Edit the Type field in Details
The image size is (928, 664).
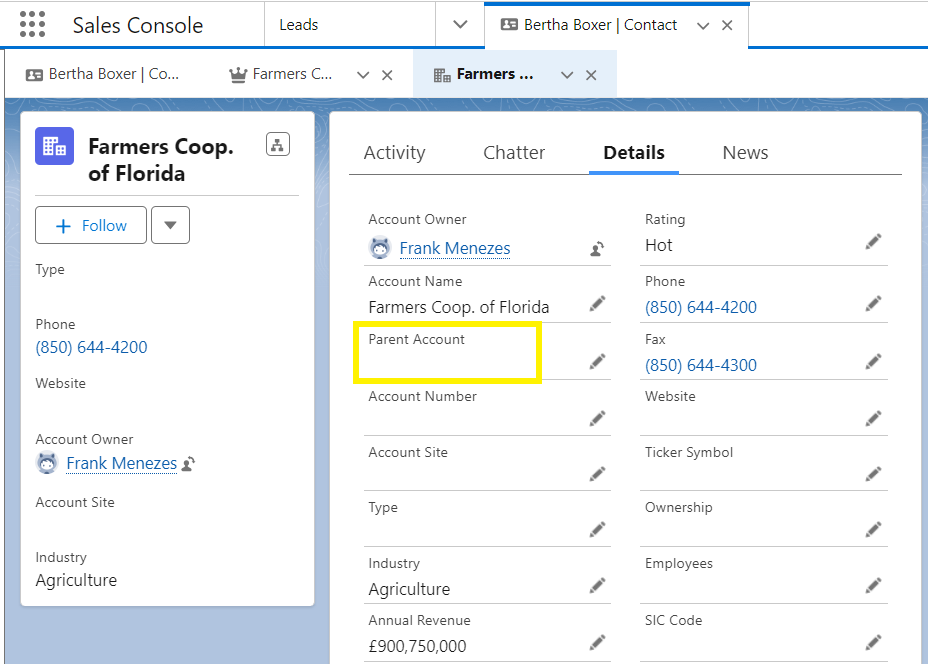tap(598, 529)
